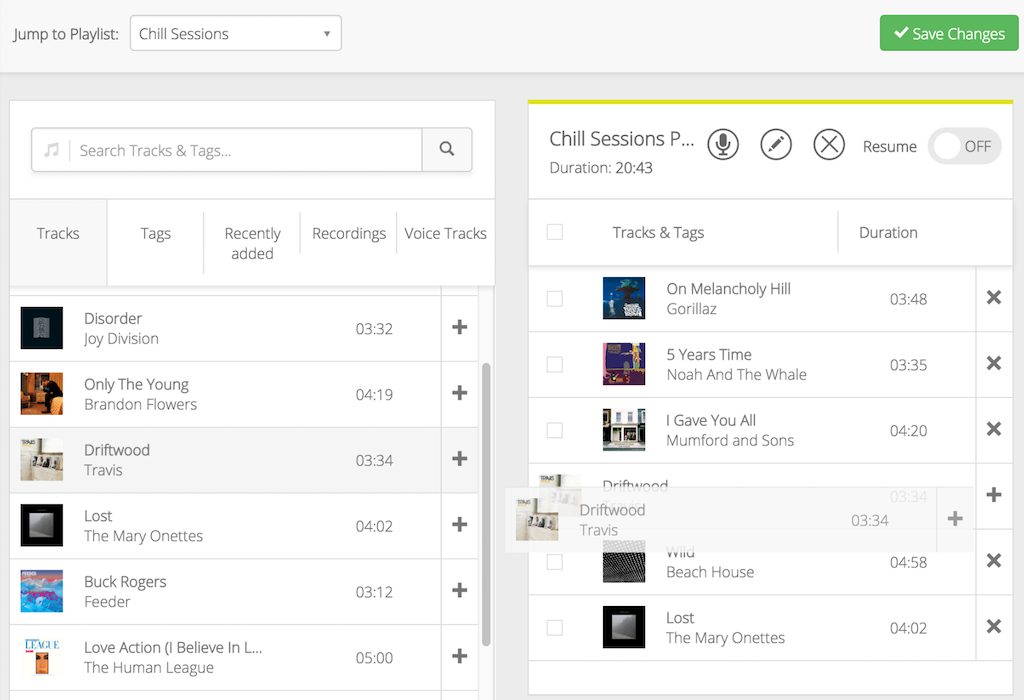Remove On Melancholy Hill from playlist
1024x700 pixels.
pos(993,298)
